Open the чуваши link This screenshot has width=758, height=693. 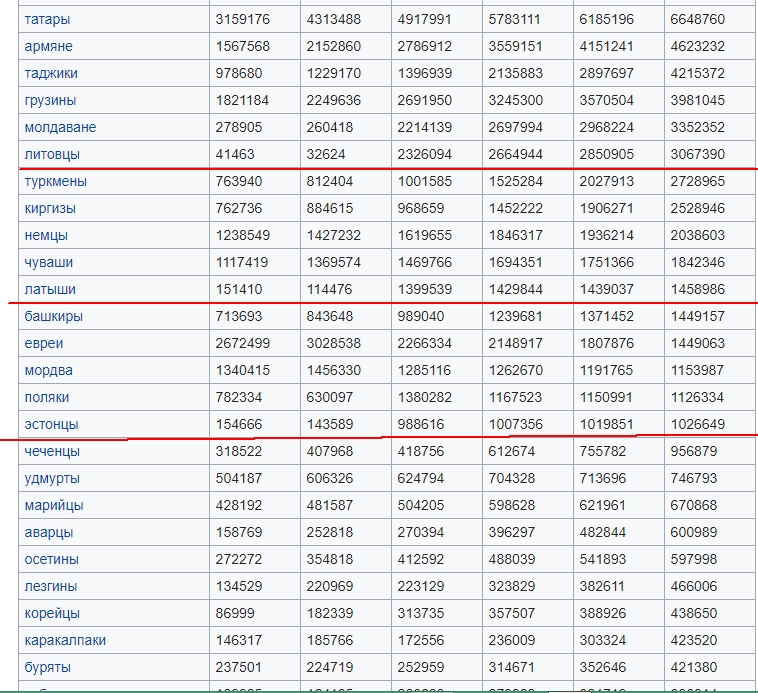point(48,262)
